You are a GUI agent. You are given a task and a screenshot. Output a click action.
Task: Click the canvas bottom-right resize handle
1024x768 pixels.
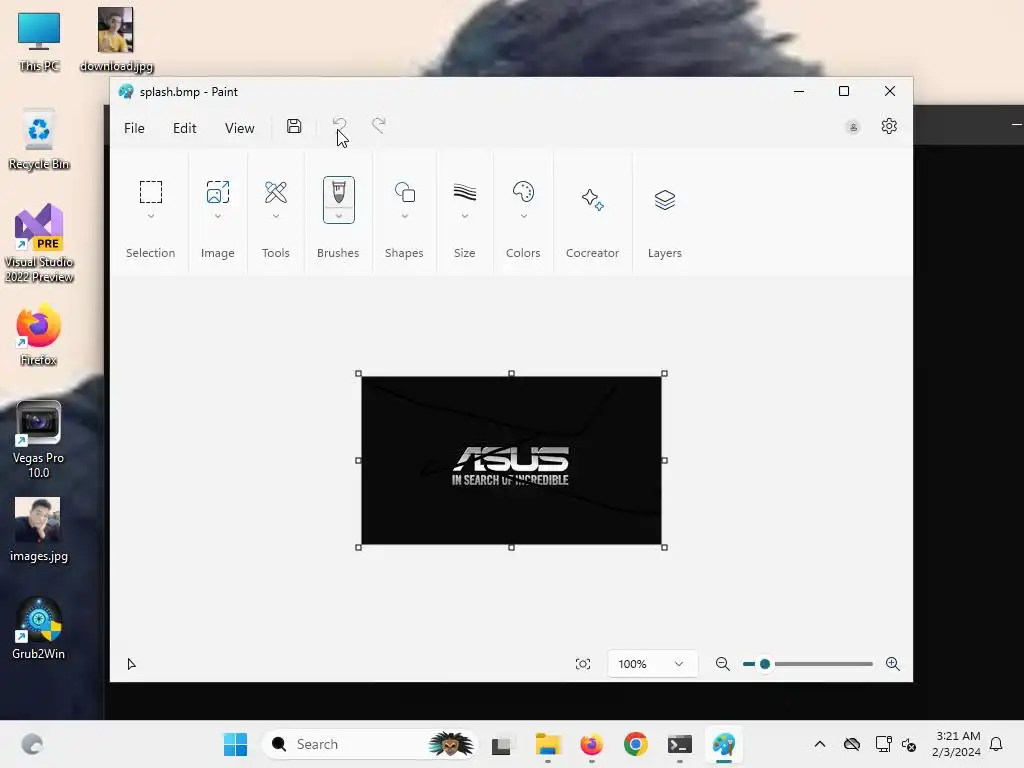(664, 547)
